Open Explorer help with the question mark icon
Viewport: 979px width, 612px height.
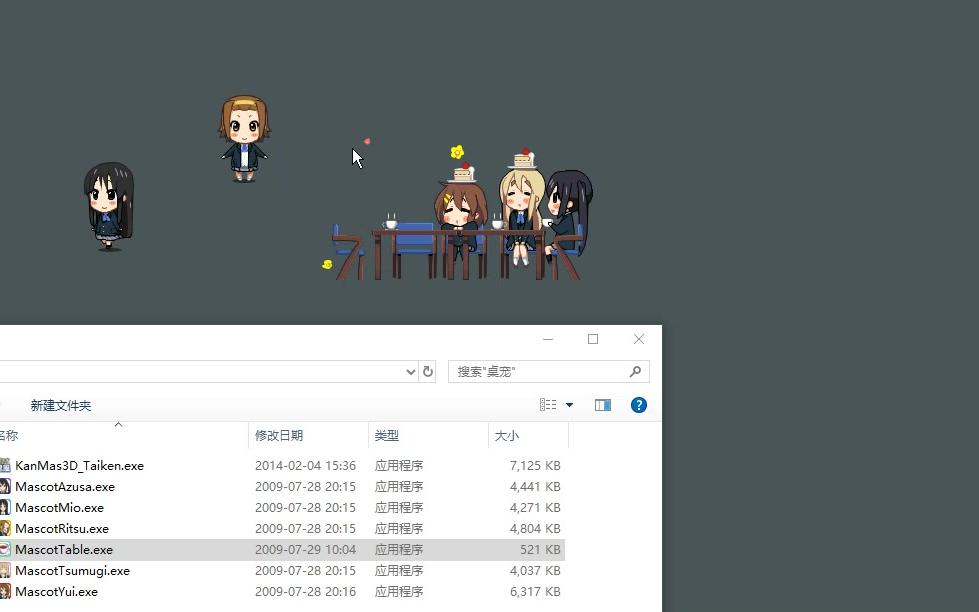click(x=638, y=405)
